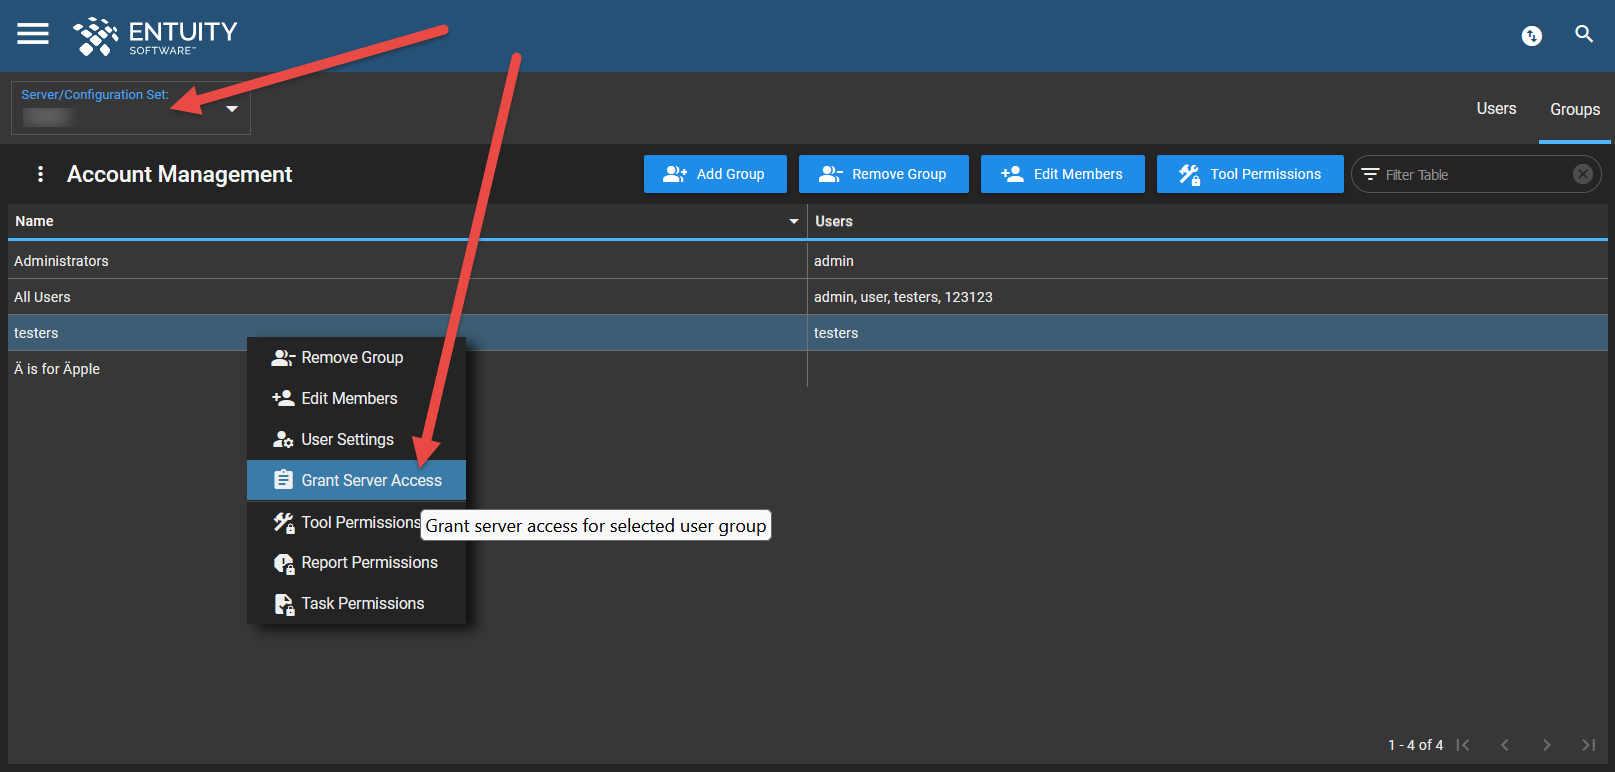The image size is (1615, 772).
Task: Switch to the Groups tab
Action: 1575,109
